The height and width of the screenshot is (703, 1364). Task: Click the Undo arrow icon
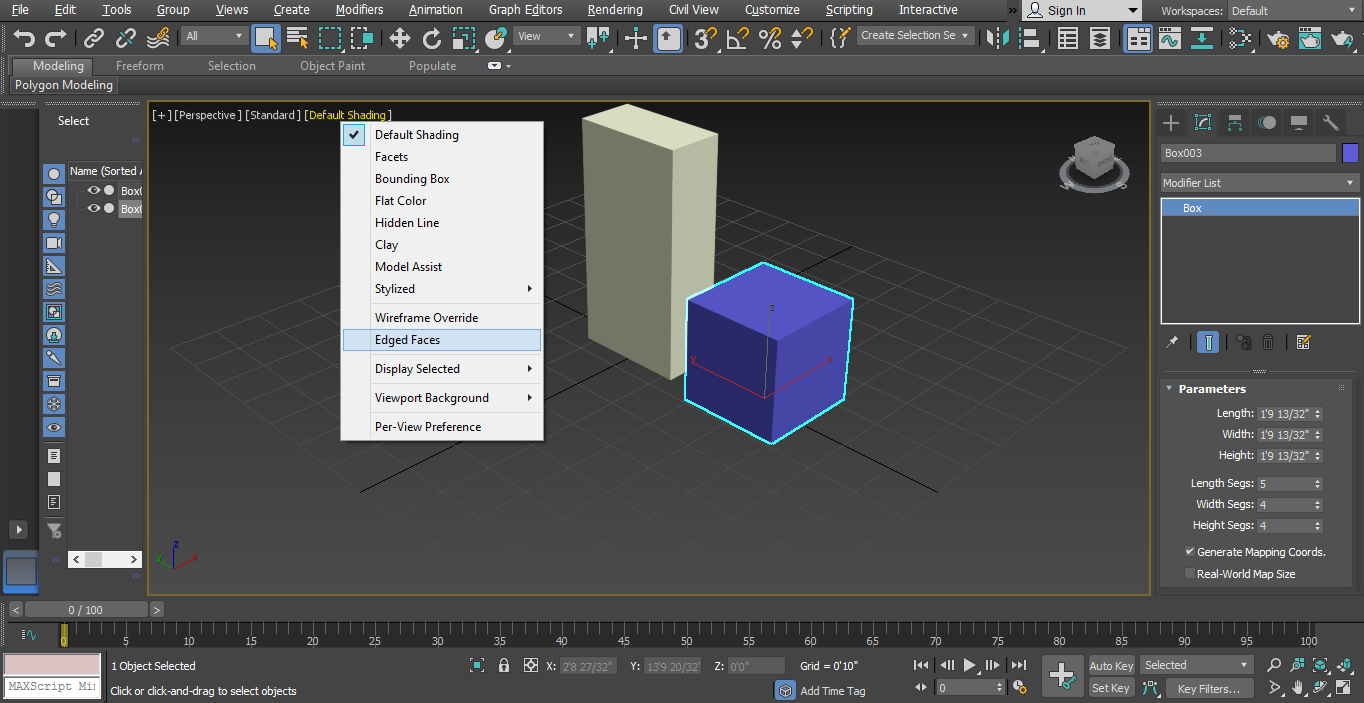pyautogui.click(x=24, y=38)
